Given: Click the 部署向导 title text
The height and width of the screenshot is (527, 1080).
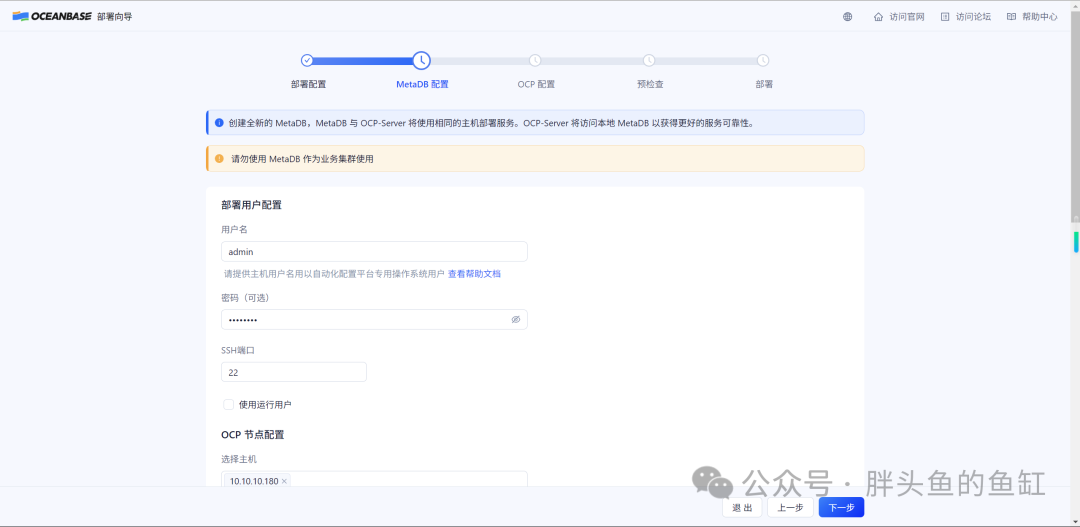Looking at the screenshot, I should pos(114,17).
